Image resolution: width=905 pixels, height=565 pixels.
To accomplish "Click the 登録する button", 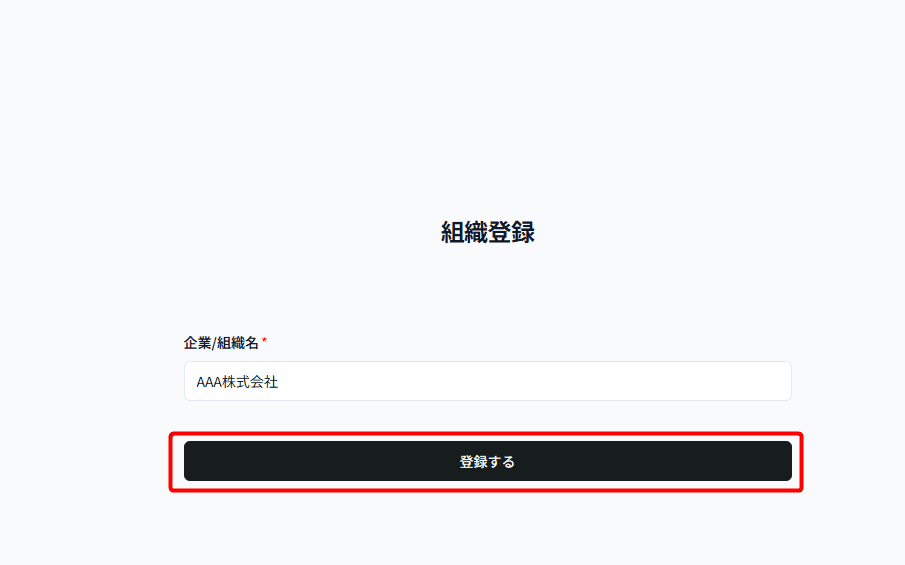I will (488, 461).
